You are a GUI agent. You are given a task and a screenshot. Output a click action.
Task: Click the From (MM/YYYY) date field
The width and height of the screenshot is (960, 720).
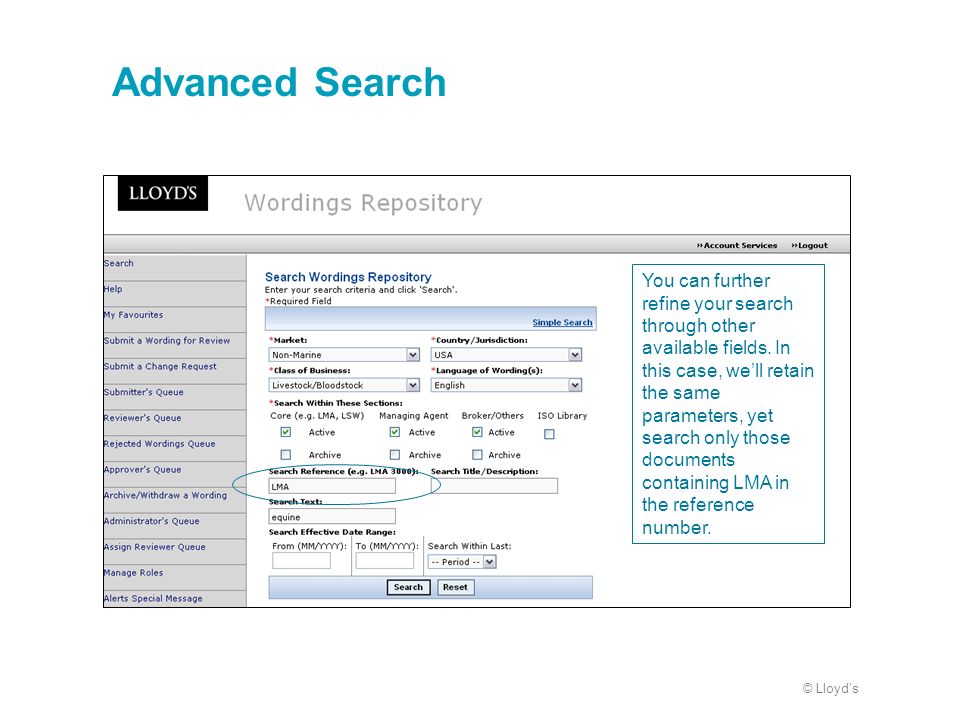tap(301, 561)
